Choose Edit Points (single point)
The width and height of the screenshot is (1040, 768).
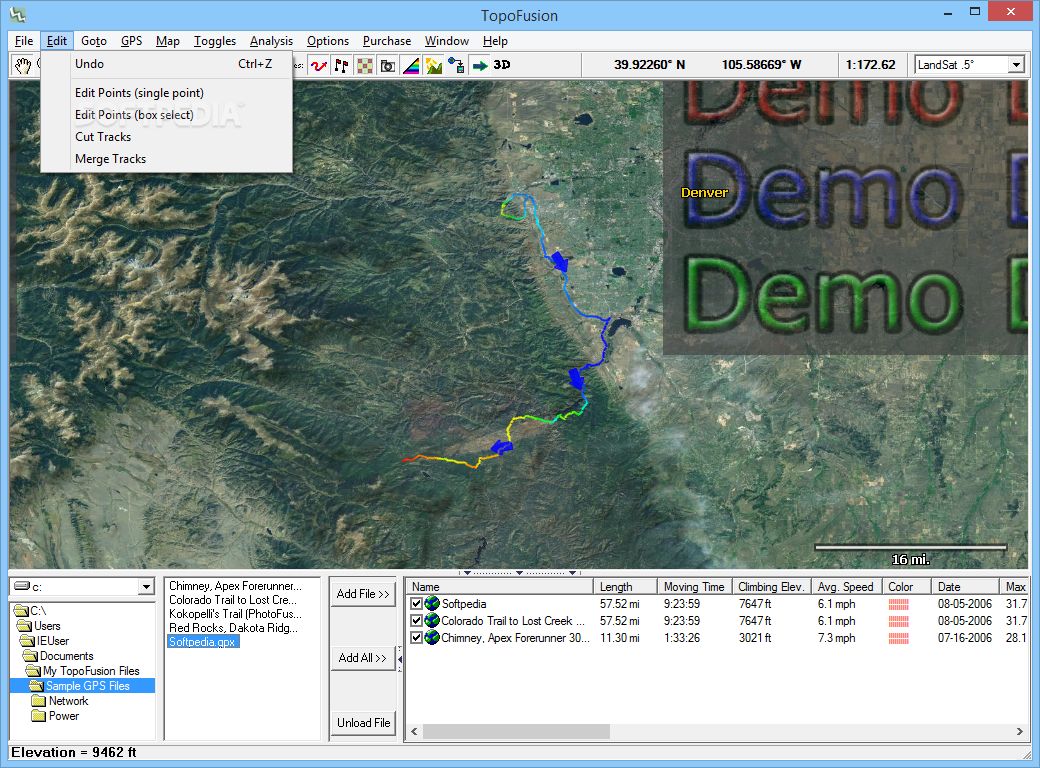pos(166,93)
